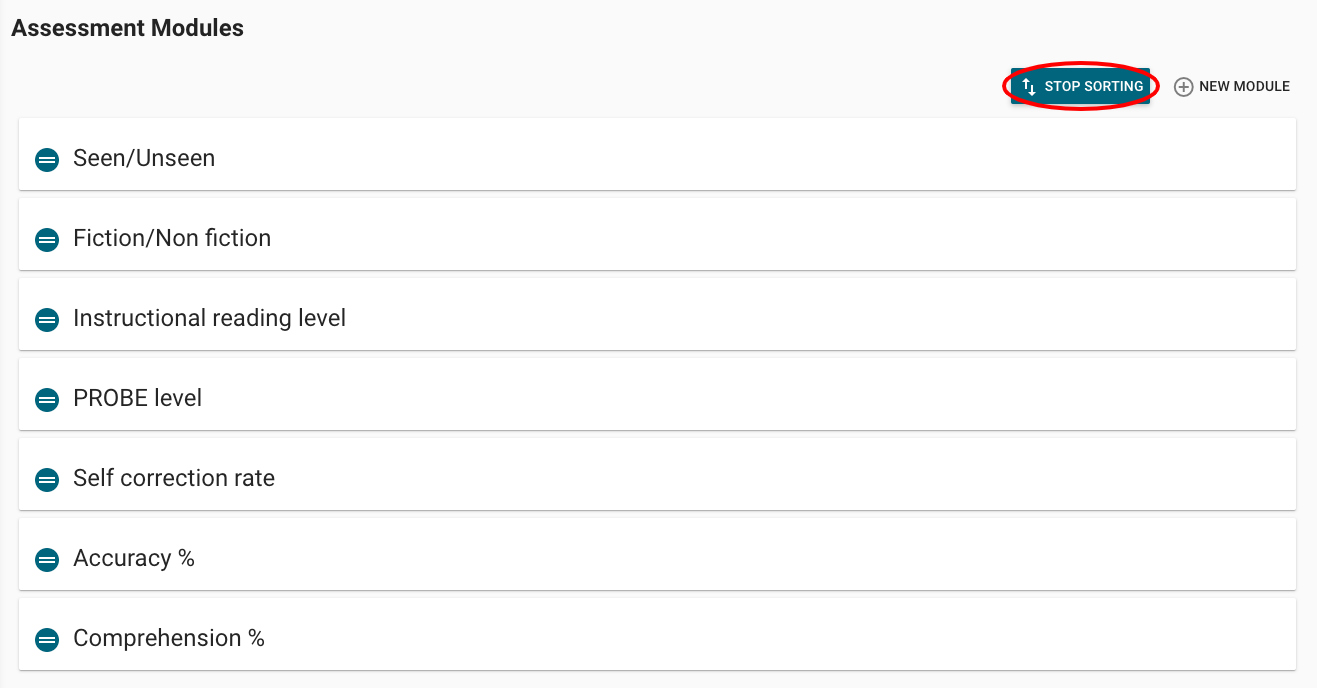This screenshot has height=688, width=1317.
Task: Select the Seen/Unseen module title
Action: [144, 158]
